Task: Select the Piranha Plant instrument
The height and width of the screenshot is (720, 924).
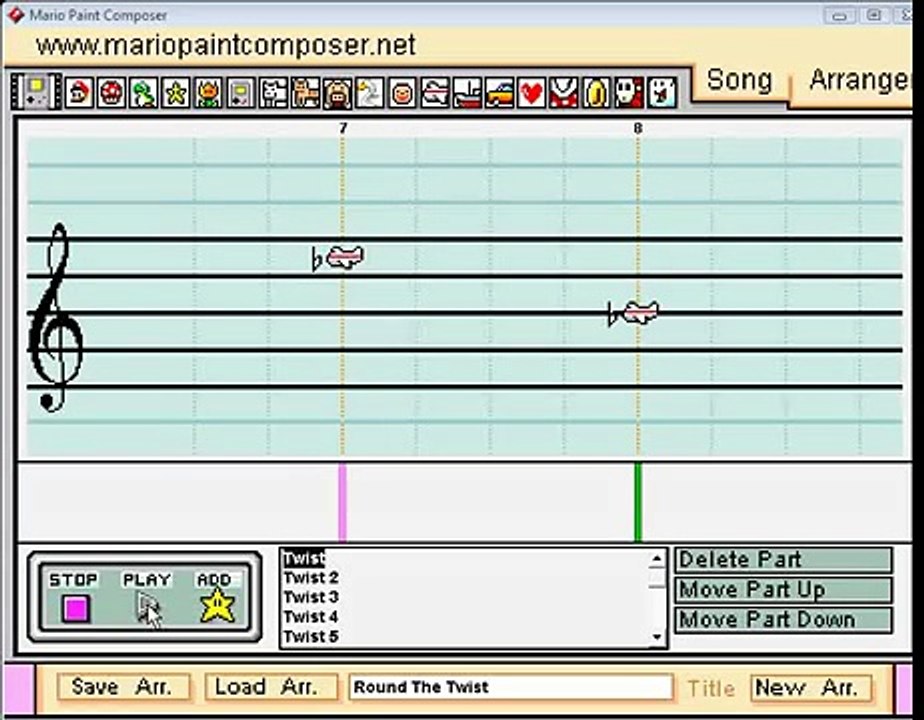Action: [563, 93]
